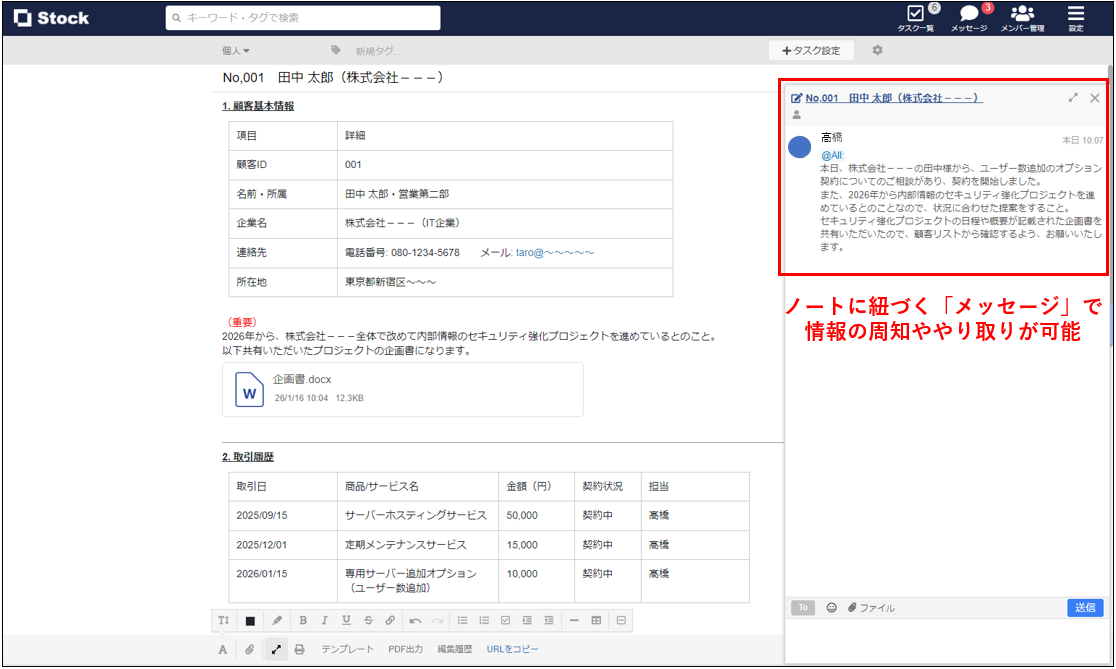Open タスク一覧 with six pending tasks
Viewport: 1116px width, 669px height.
pos(917,17)
